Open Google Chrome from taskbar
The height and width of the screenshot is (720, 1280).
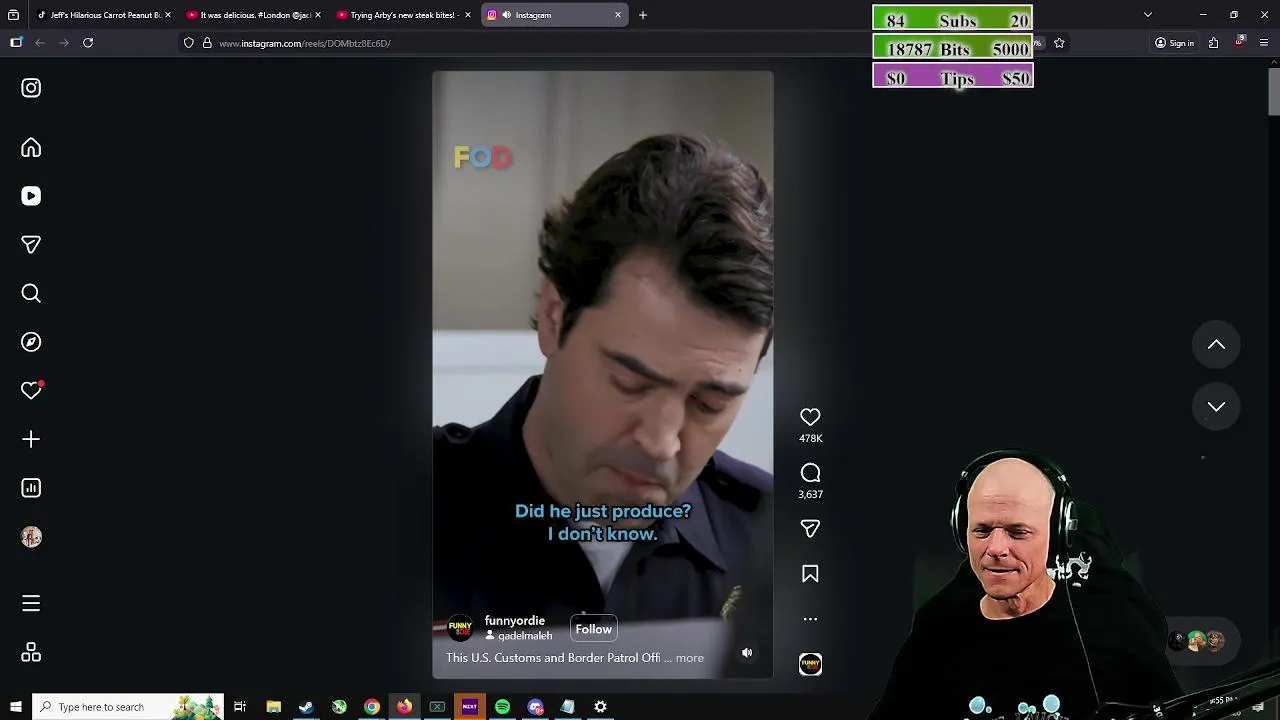tap(371, 707)
